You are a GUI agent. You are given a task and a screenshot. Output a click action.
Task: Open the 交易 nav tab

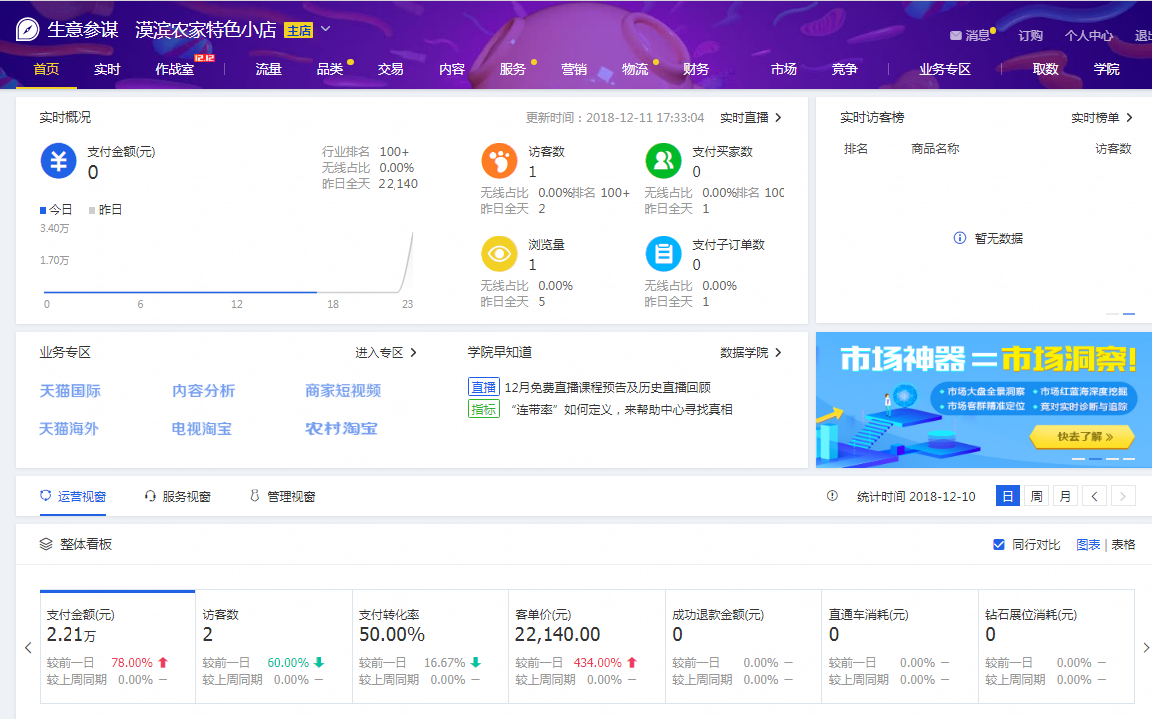point(391,69)
